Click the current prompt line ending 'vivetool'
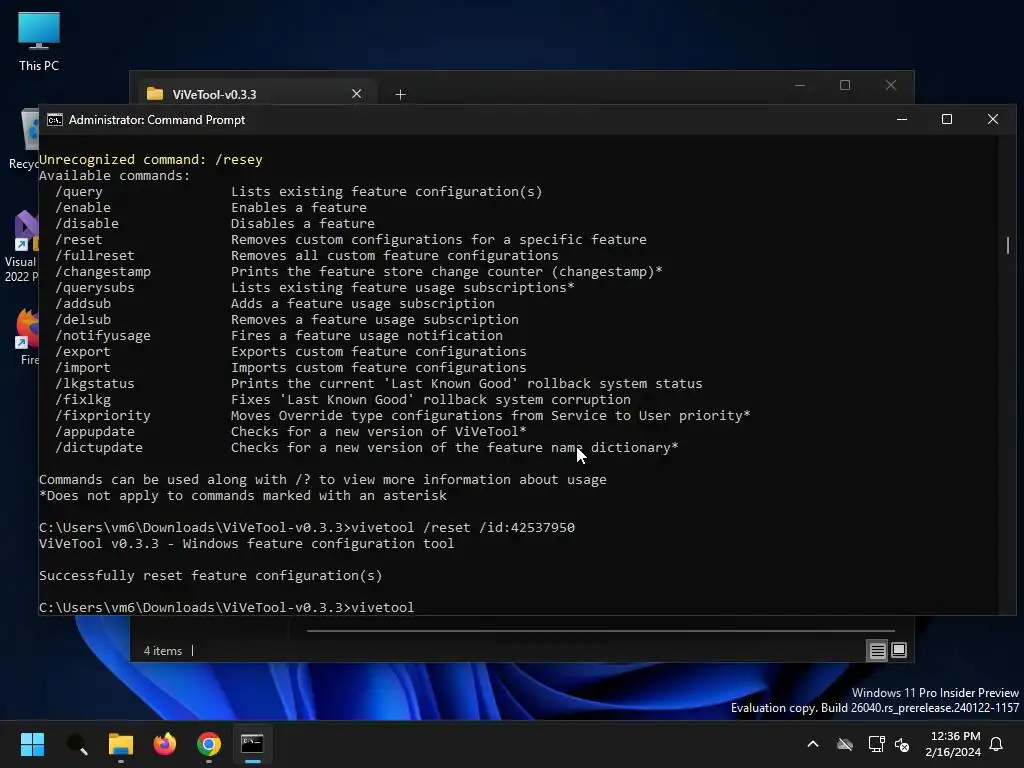This screenshot has width=1024, height=768. pos(226,608)
